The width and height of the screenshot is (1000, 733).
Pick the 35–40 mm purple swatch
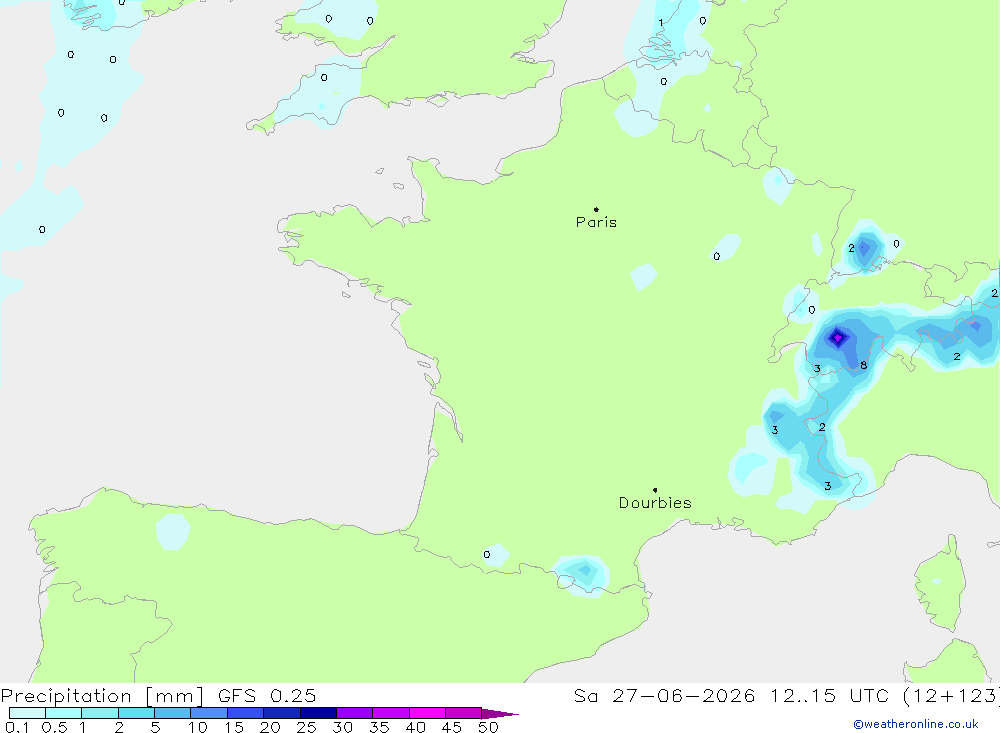[390, 713]
